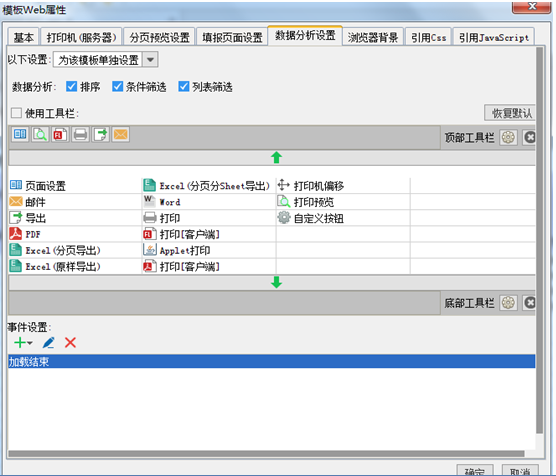Image resolution: width=556 pixels, height=476 pixels.
Task: Clear the bottom toolbar with its X icon
Action: pyautogui.click(x=529, y=303)
